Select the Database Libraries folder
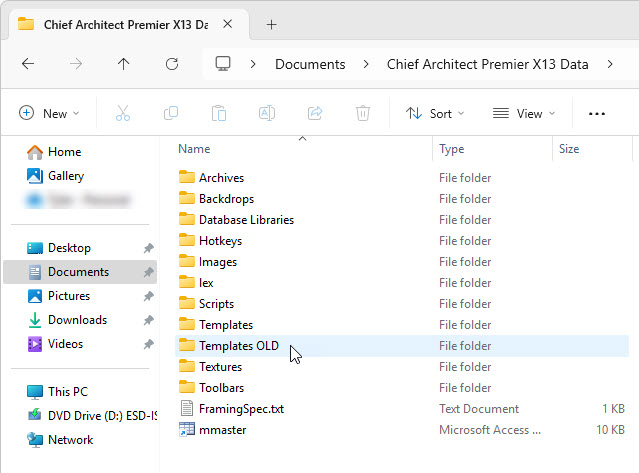Viewport: 639px width, 473px height. coord(401,220)
